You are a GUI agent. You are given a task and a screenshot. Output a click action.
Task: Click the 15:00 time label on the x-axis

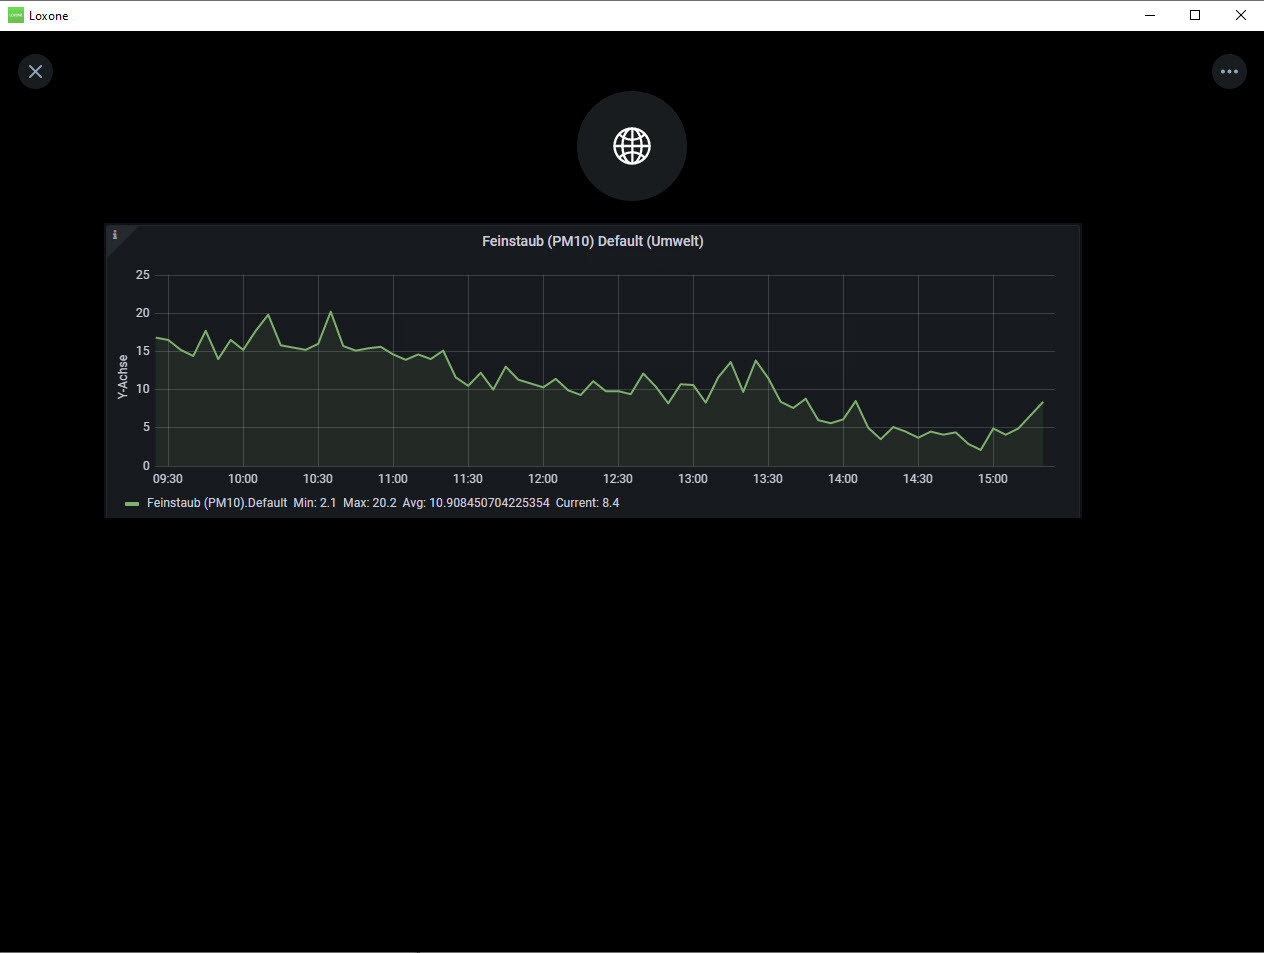click(993, 479)
